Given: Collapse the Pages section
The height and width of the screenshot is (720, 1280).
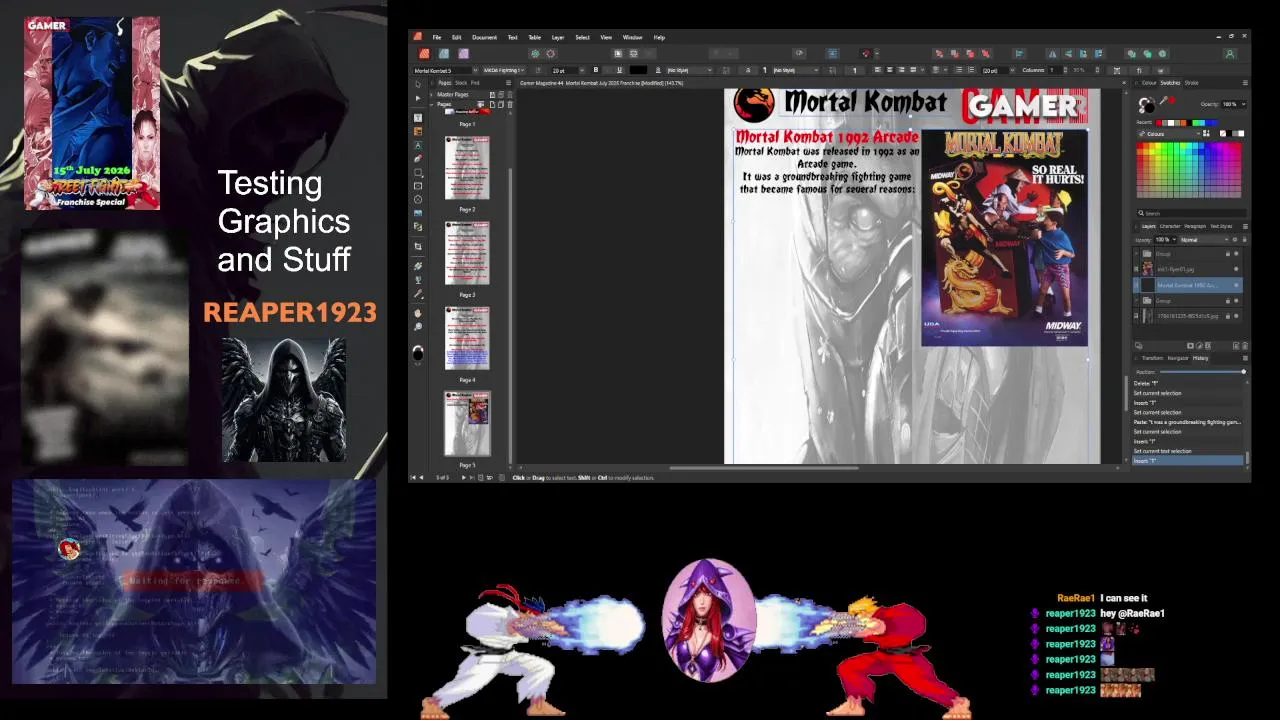Looking at the screenshot, I should 431,104.
